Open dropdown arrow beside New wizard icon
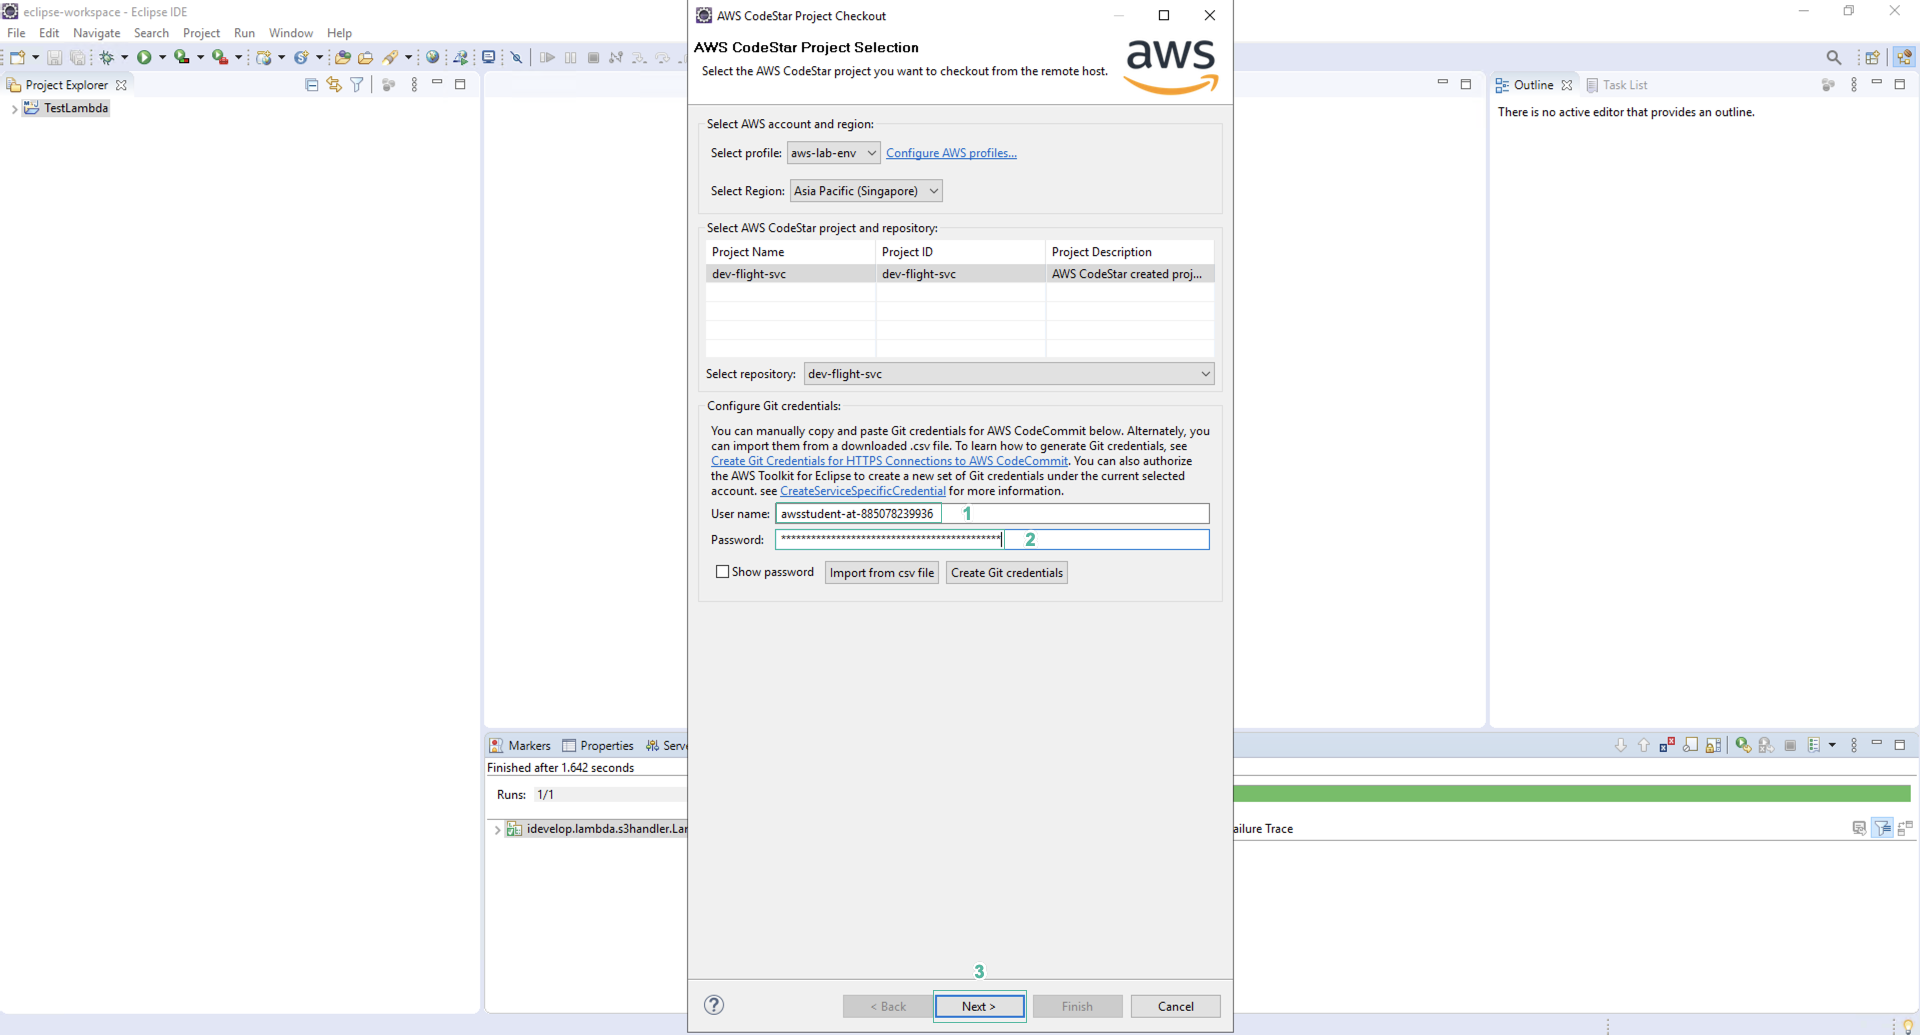Image resolution: width=1920 pixels, height=1035 pixels. click(35, 57)
